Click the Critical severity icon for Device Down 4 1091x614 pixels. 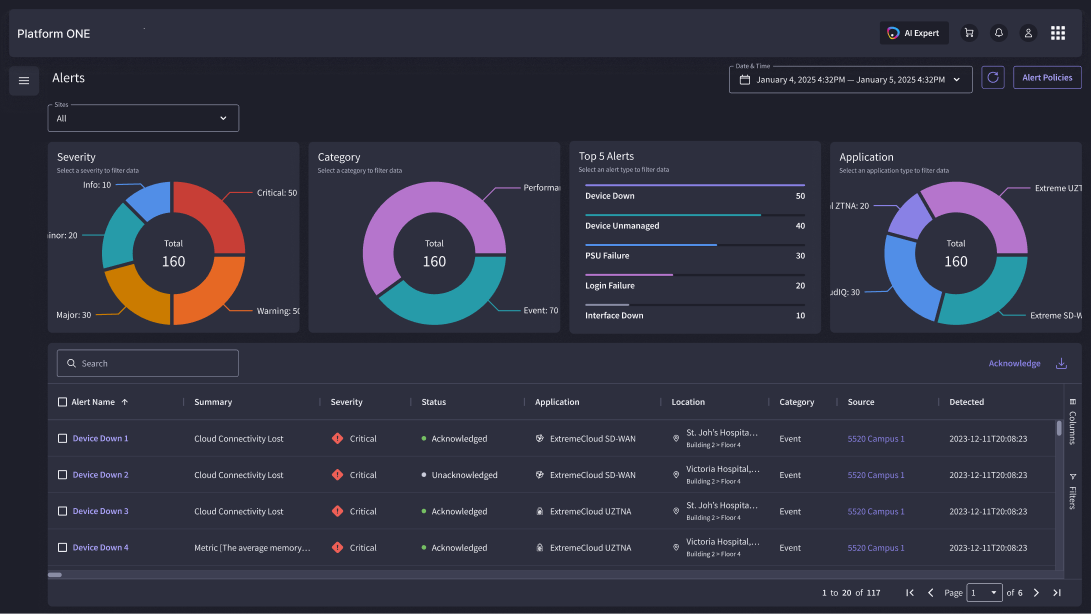pos(337,547)
